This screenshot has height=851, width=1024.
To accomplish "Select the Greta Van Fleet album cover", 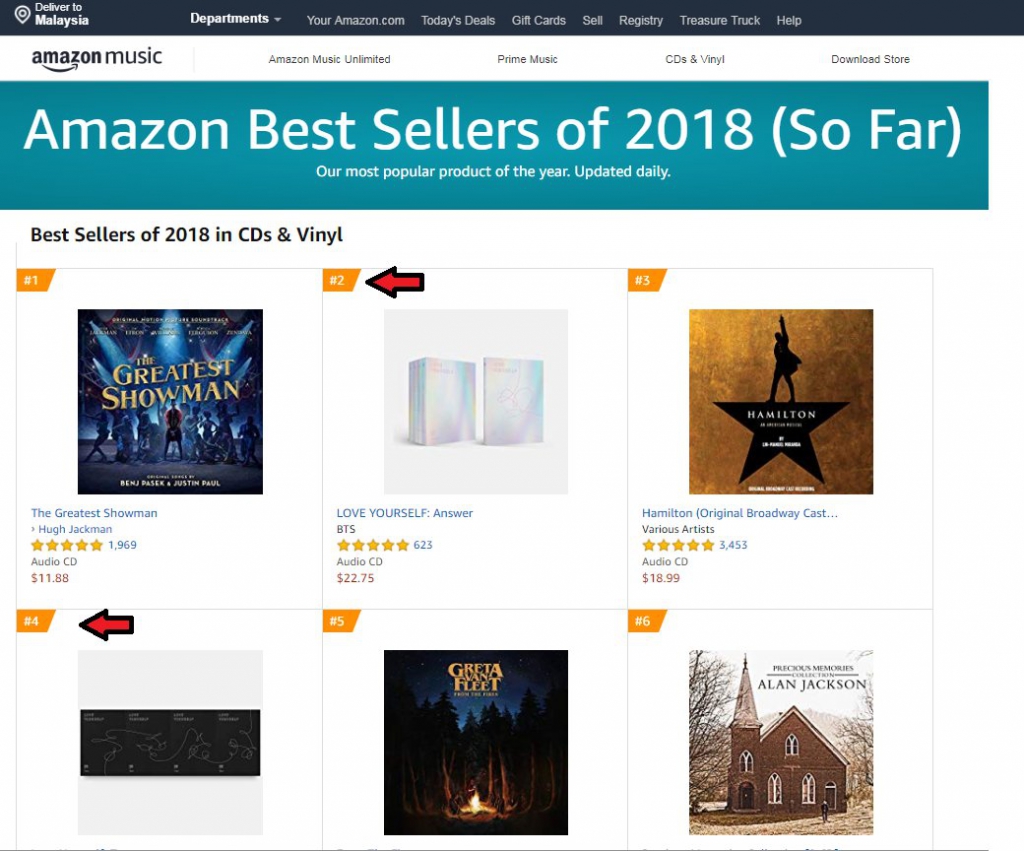I will (x=475, y=742).
